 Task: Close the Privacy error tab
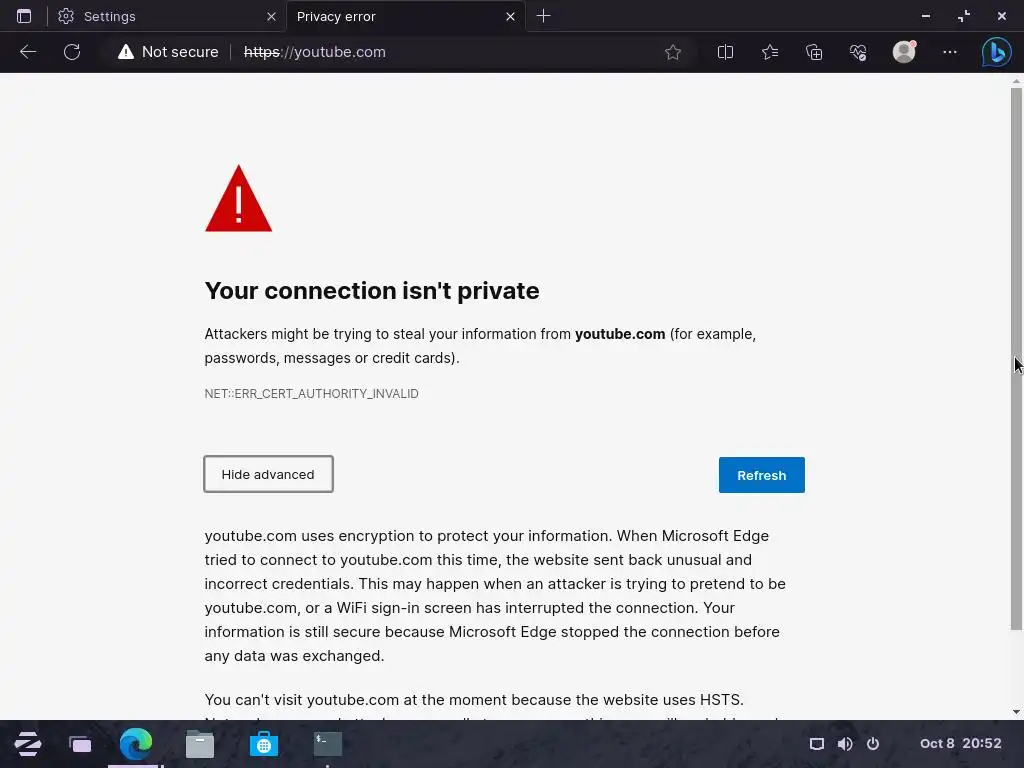(511, 16)
